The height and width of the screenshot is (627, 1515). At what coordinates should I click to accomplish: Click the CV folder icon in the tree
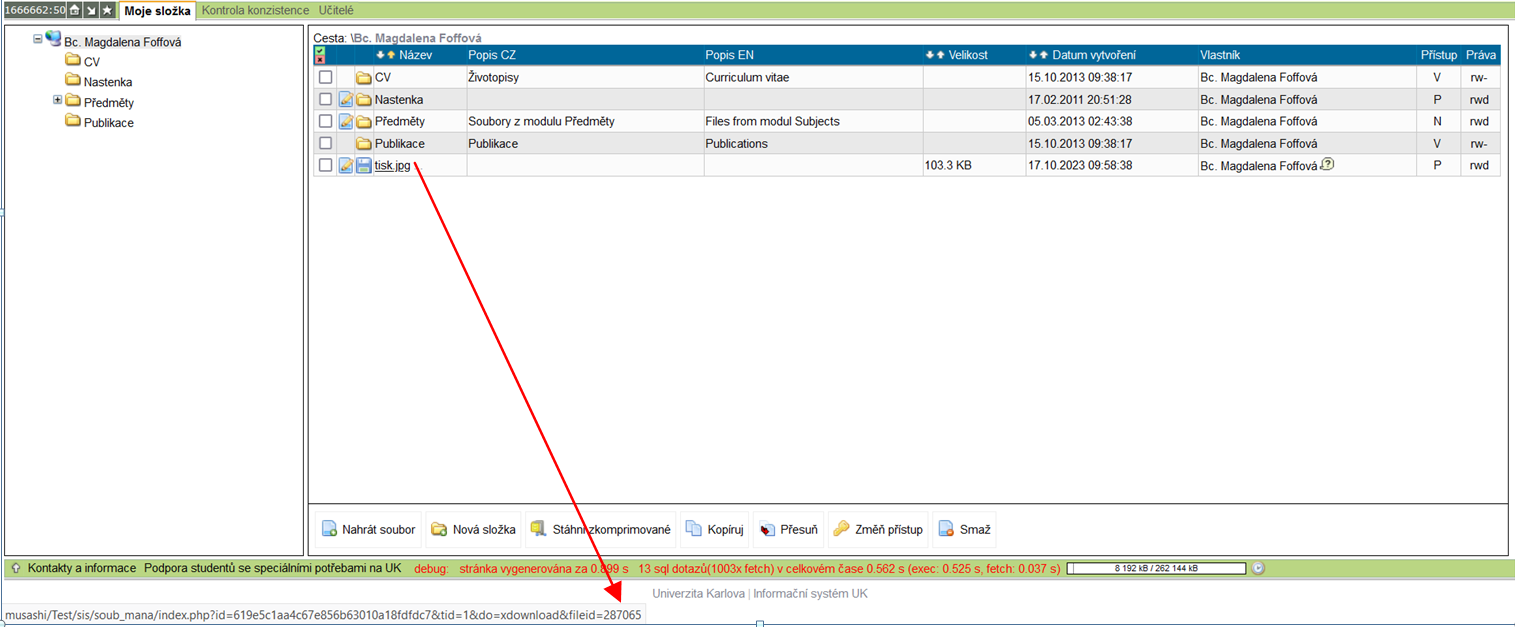pyautogui.click(x=73, y=61)
